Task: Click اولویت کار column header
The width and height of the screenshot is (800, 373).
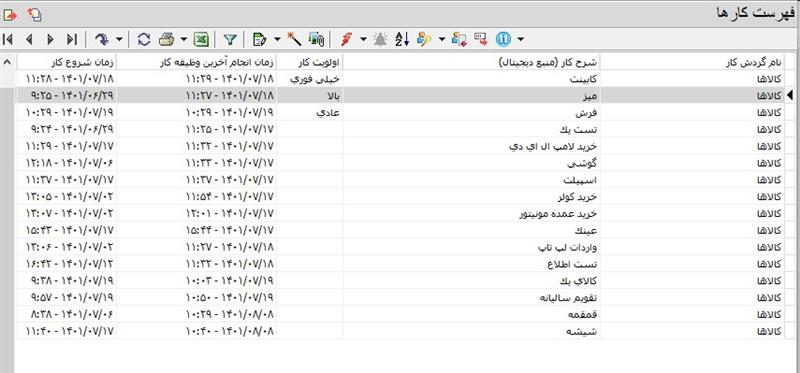Action: (x=310, y=62)
